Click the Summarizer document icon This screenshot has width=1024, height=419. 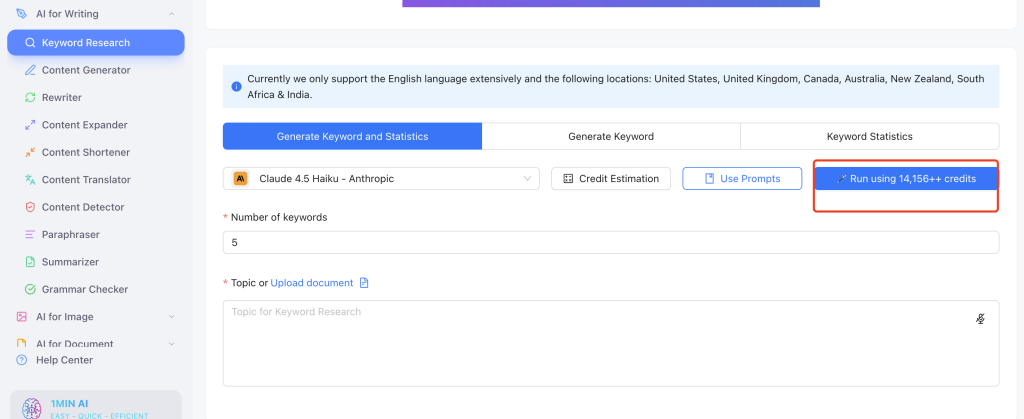pos(30,262)
